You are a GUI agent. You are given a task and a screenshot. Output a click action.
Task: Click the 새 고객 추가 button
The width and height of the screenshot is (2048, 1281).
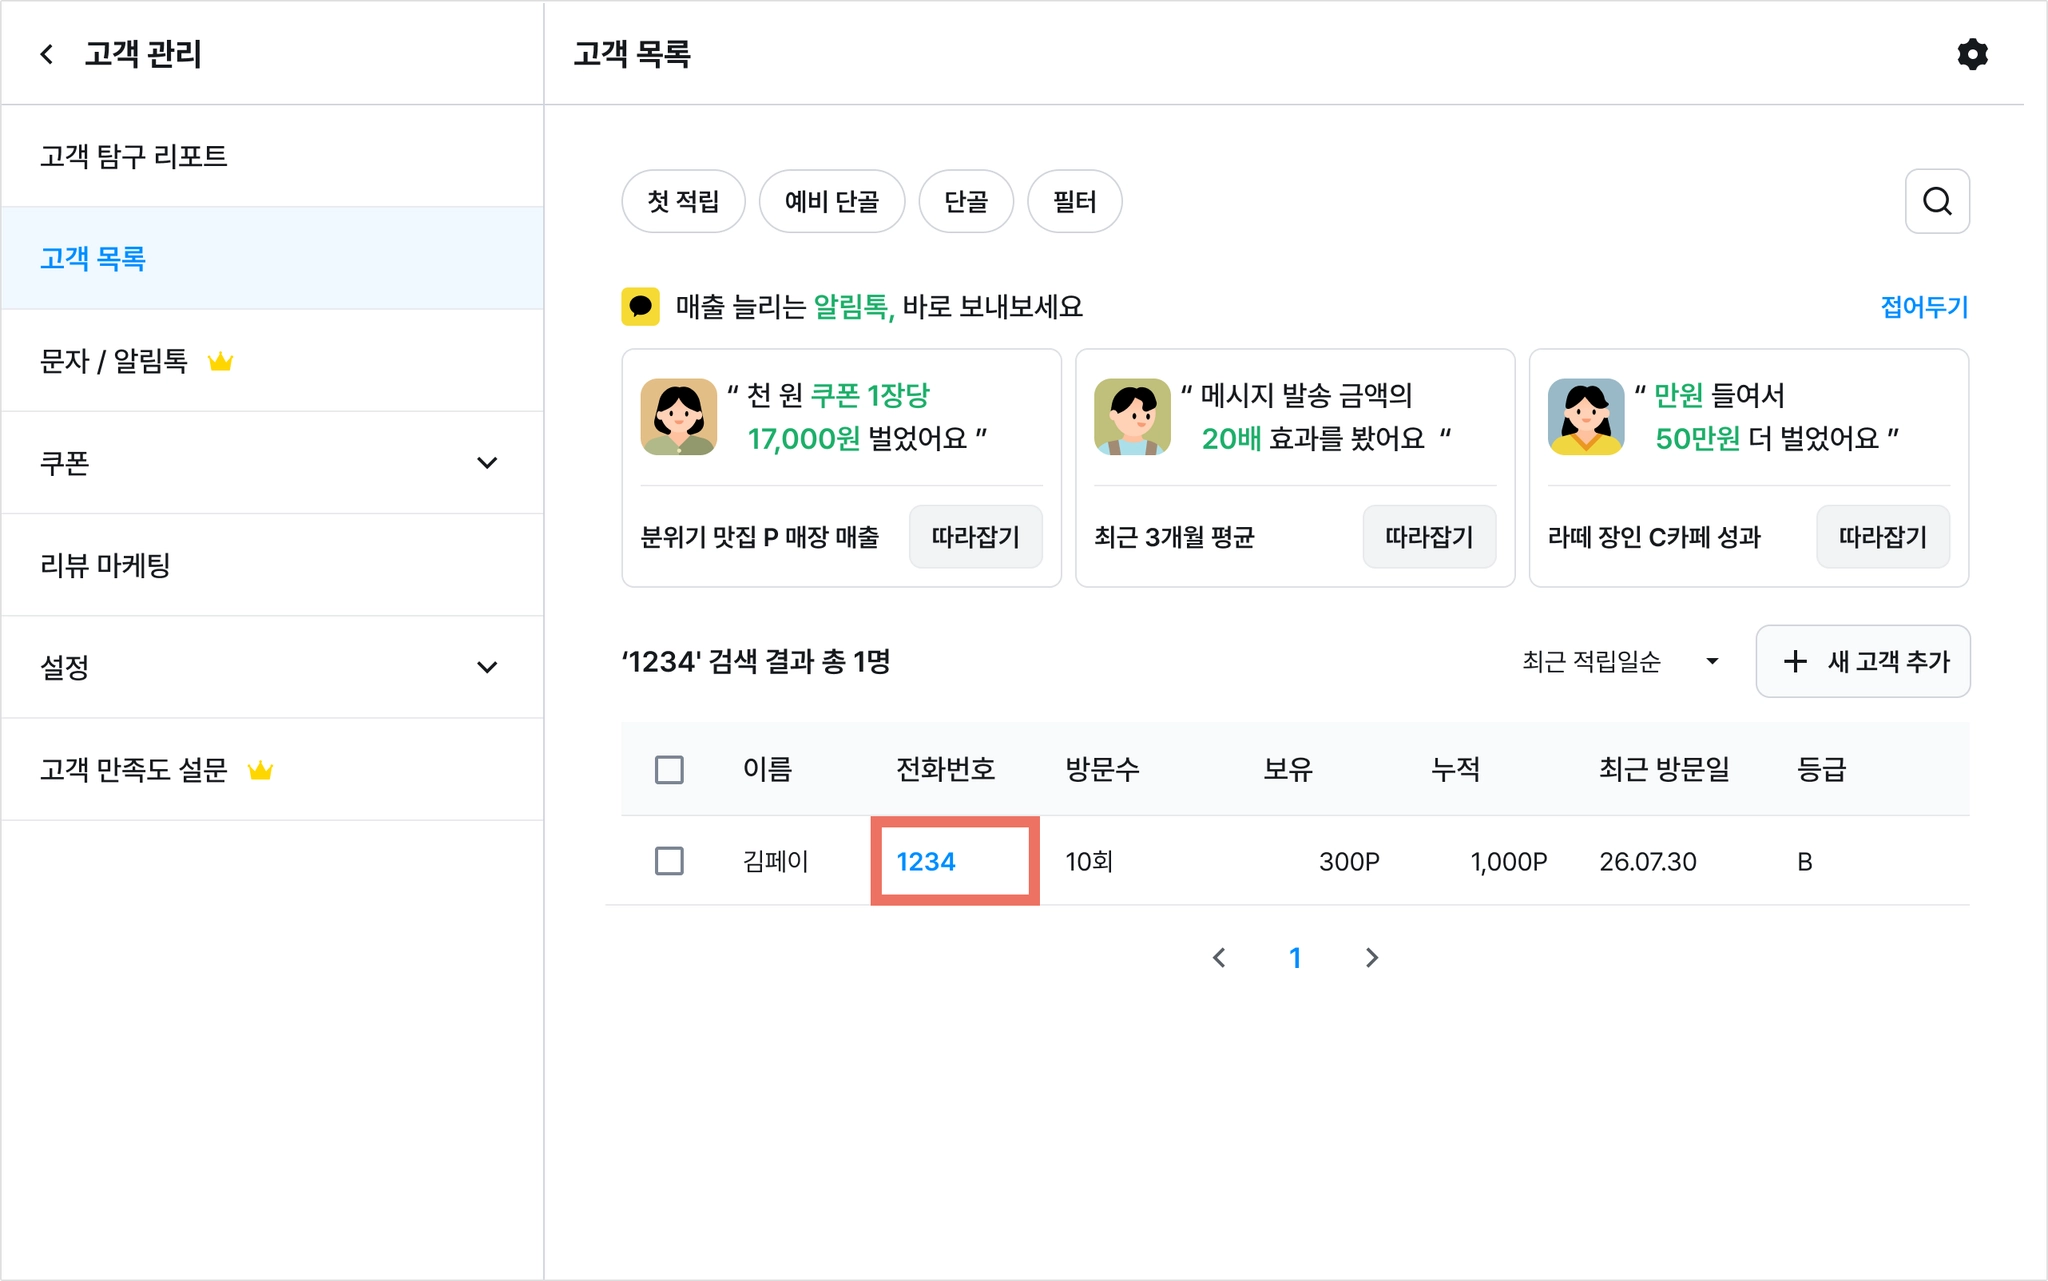coord(1863,661)
